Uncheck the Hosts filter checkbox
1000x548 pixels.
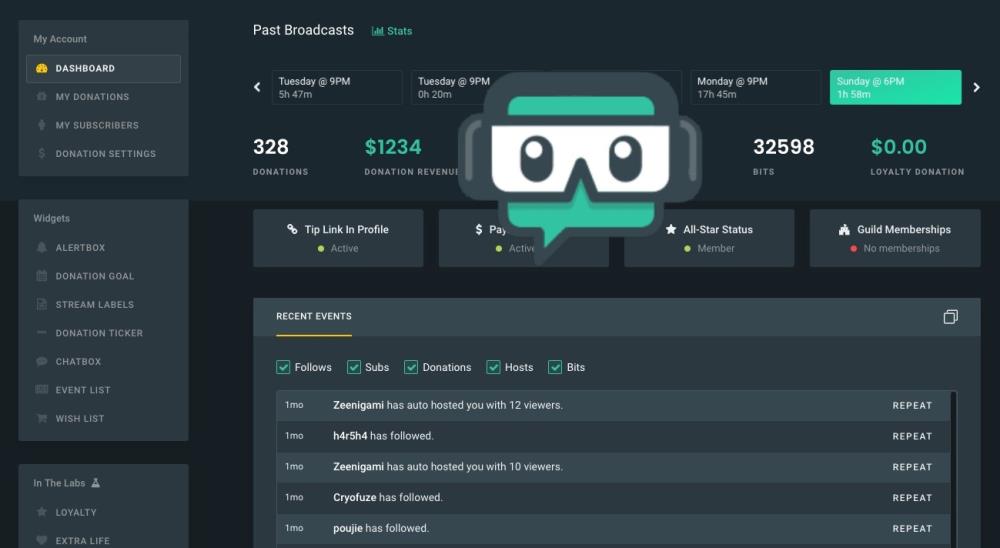(x=493, y=367)
